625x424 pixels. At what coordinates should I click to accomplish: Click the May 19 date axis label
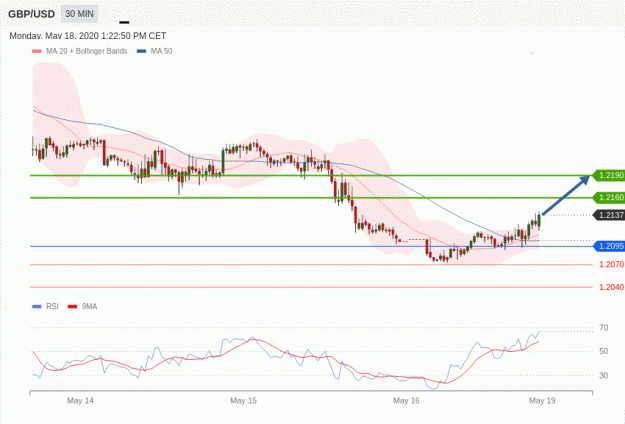(542, 400)
